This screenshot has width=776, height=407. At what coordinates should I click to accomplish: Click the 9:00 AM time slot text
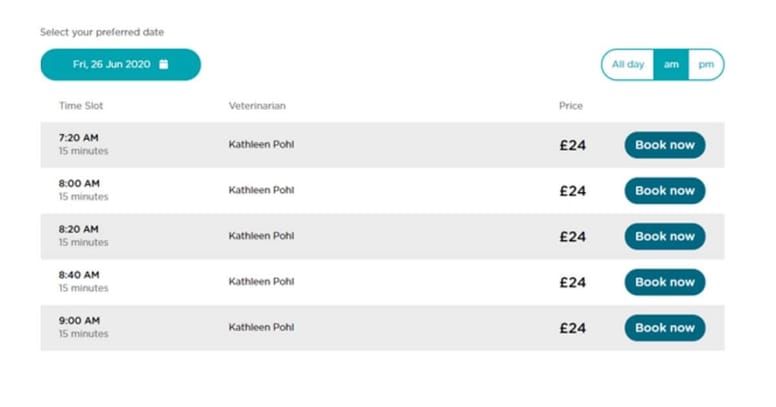click(79, 321)
